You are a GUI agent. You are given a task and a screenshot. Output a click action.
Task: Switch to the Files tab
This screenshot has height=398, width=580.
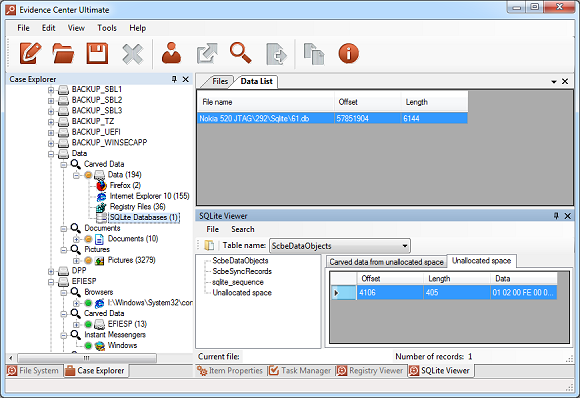(x=220, y=81)
